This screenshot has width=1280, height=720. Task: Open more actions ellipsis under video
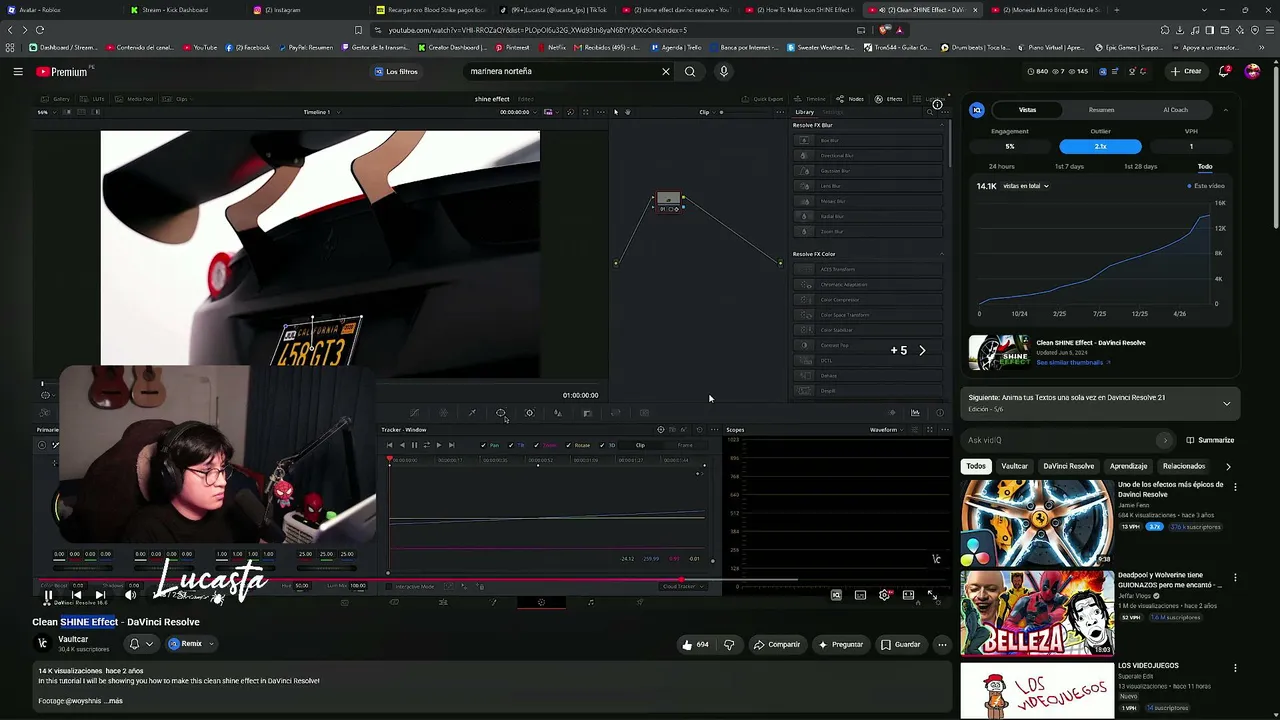942,645
